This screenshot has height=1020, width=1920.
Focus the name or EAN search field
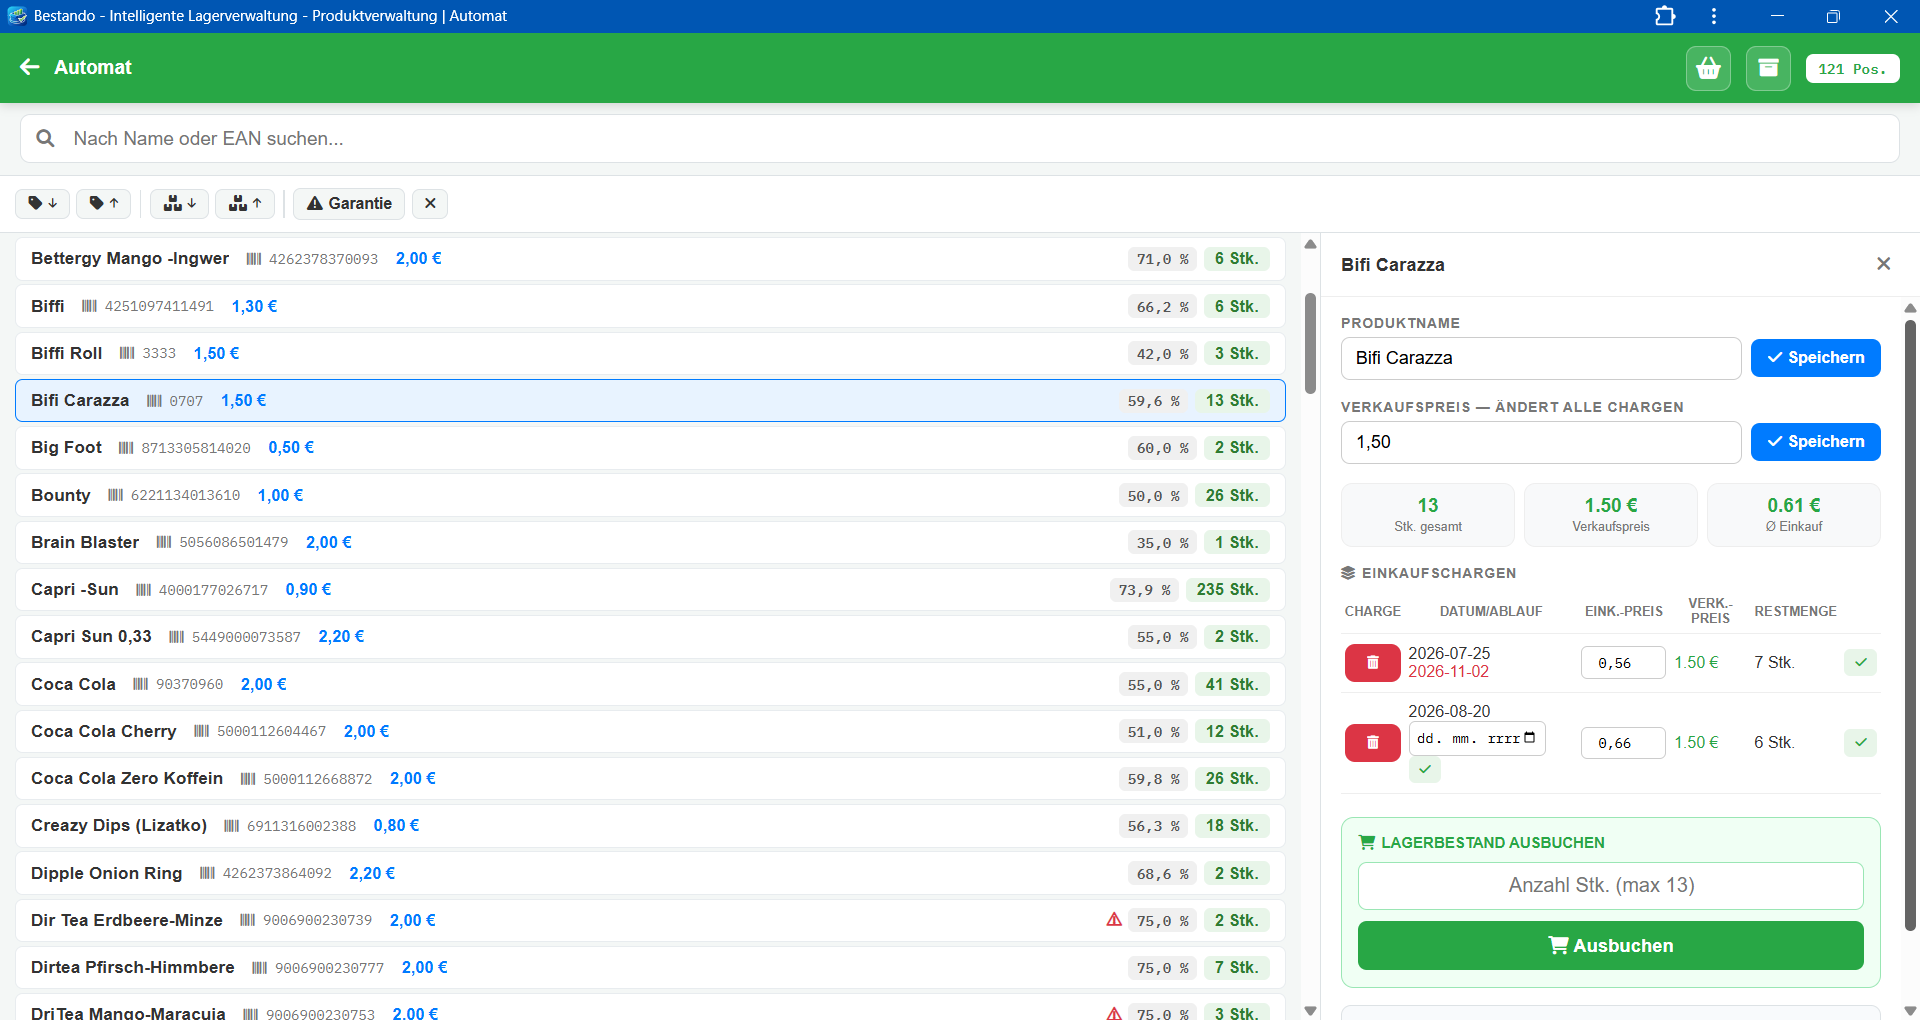pyautogui.click(x=960, y=139)
